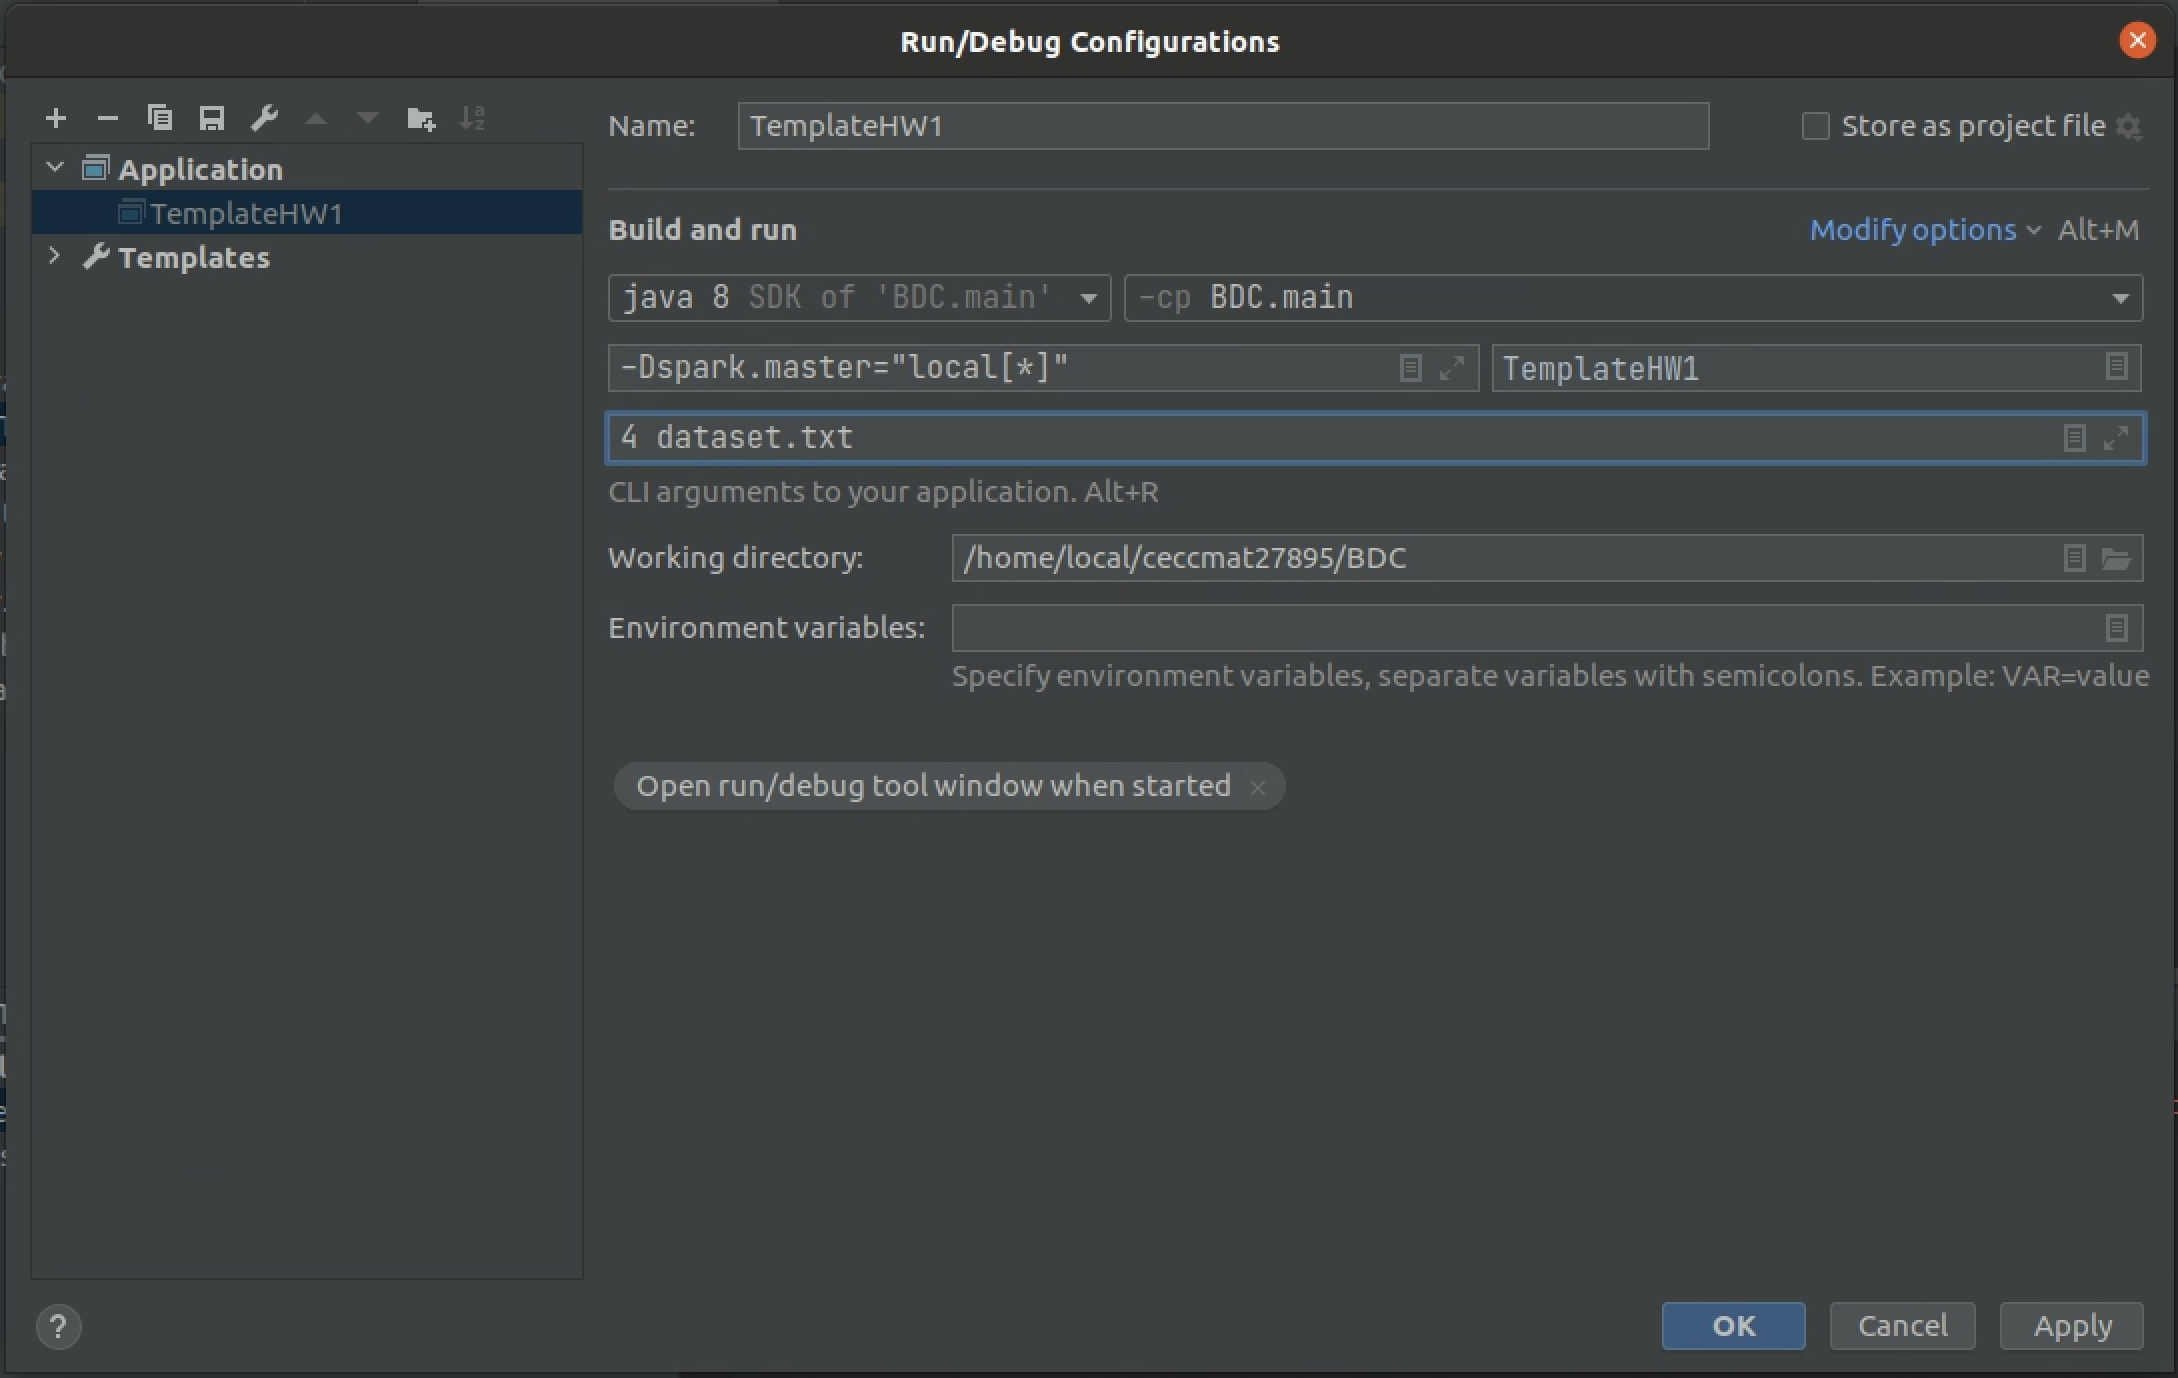This screenshot has width=2178, height=1378.
Task: Open the environment variables editor icon
Action: 2116,628
